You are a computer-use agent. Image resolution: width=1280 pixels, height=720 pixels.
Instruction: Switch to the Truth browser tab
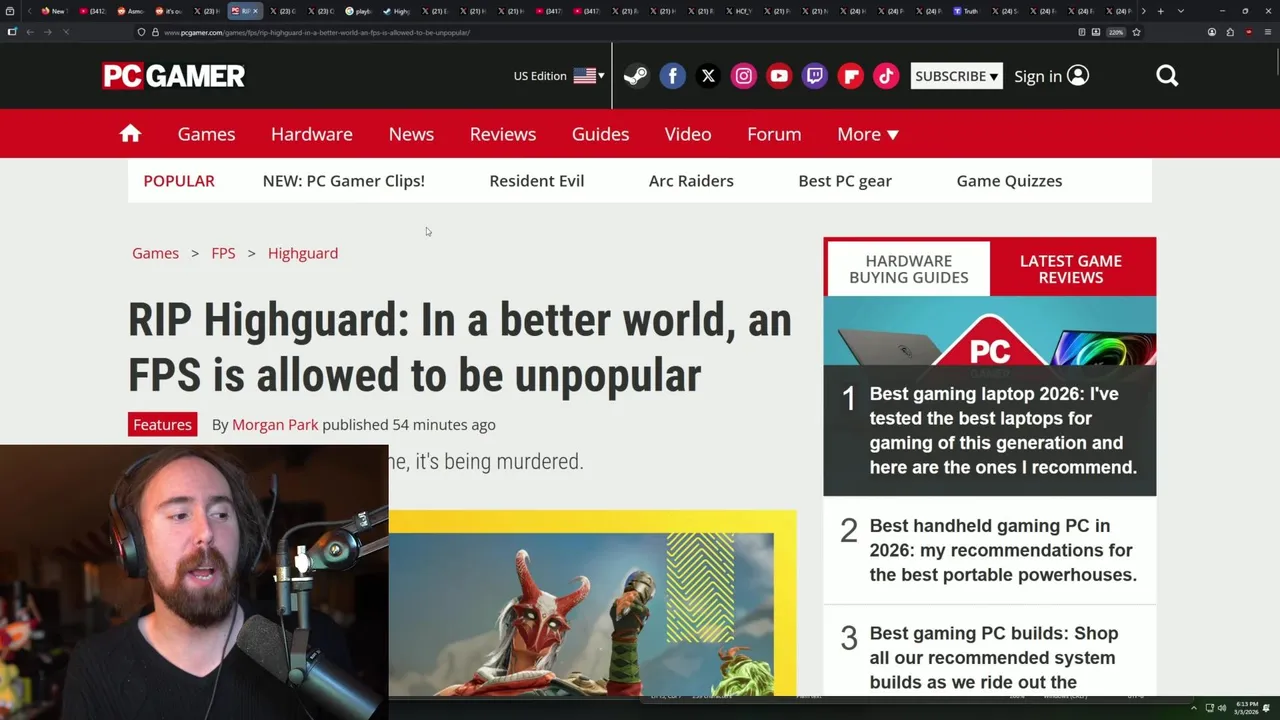(x=966, y=11)
